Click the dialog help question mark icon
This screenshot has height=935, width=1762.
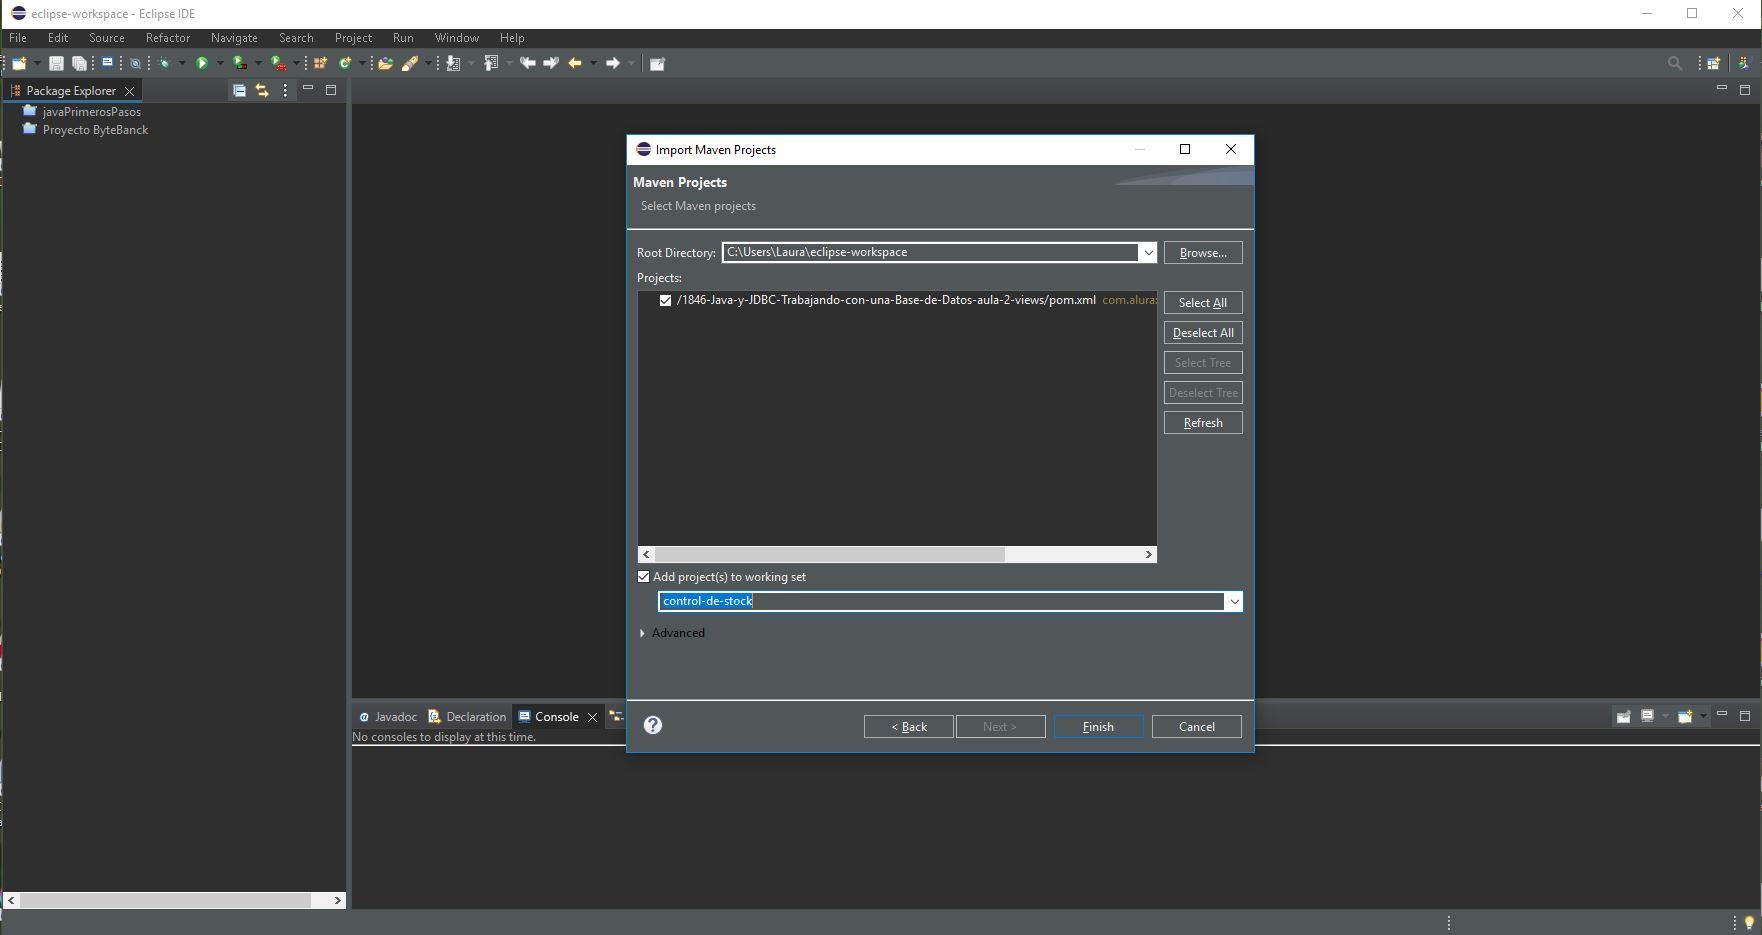click(653, 725)
